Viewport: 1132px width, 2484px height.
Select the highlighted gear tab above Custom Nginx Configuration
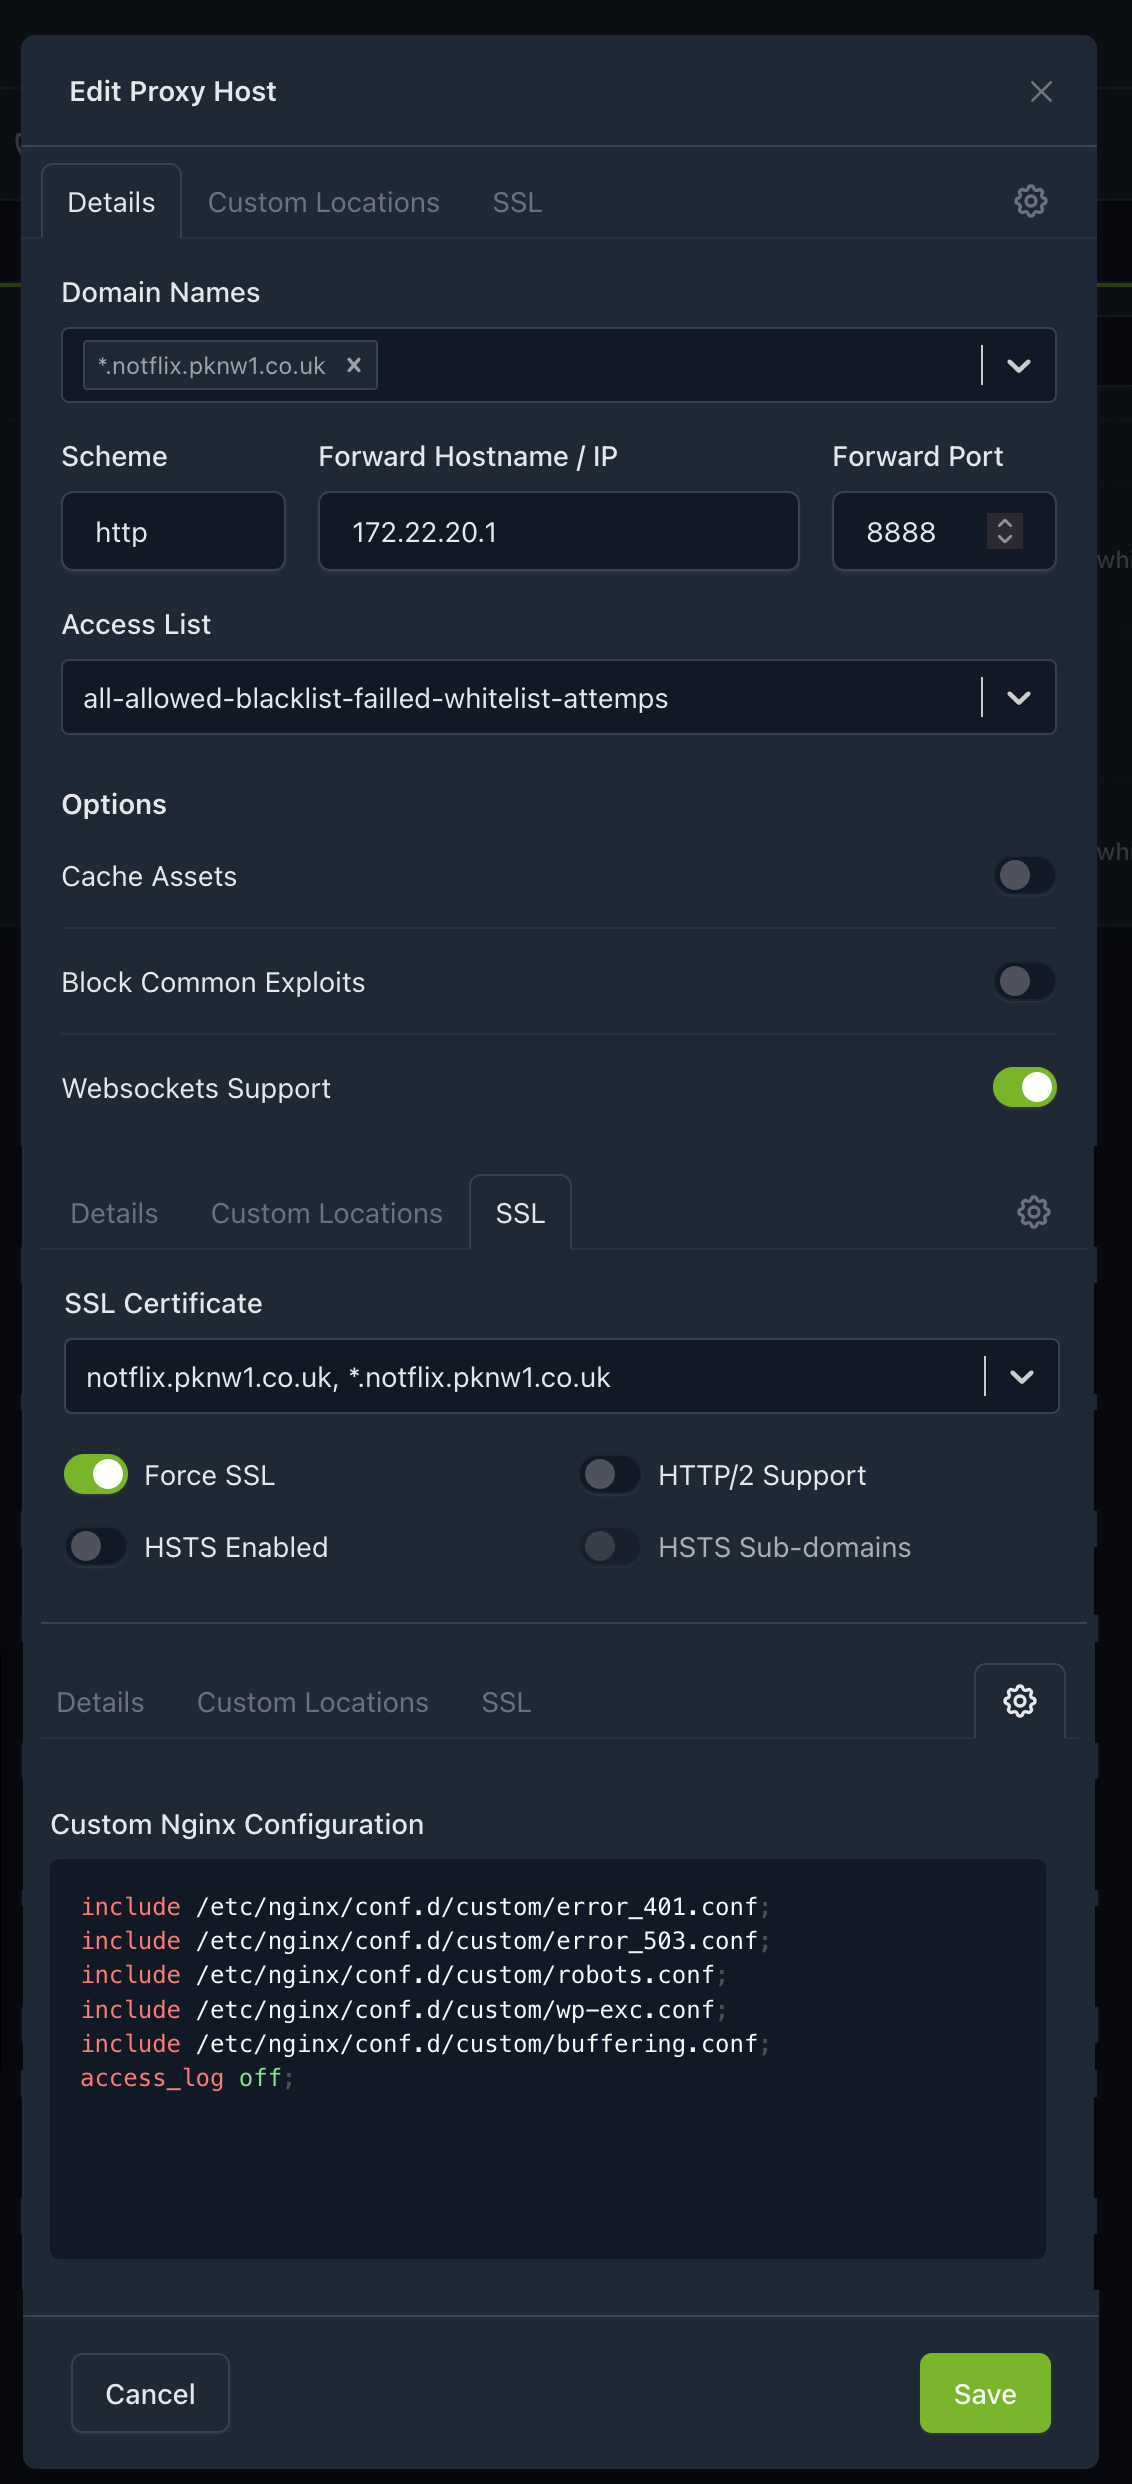click(x=1019, y=1701)
